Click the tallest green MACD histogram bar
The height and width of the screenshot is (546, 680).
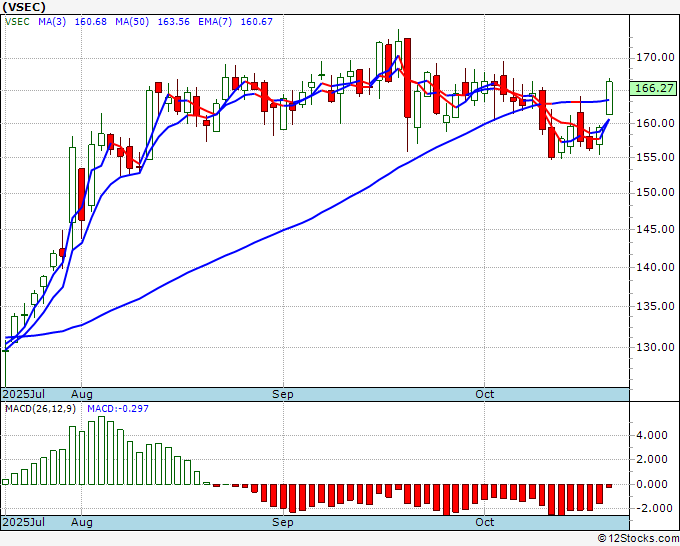[x=101, y=450]
